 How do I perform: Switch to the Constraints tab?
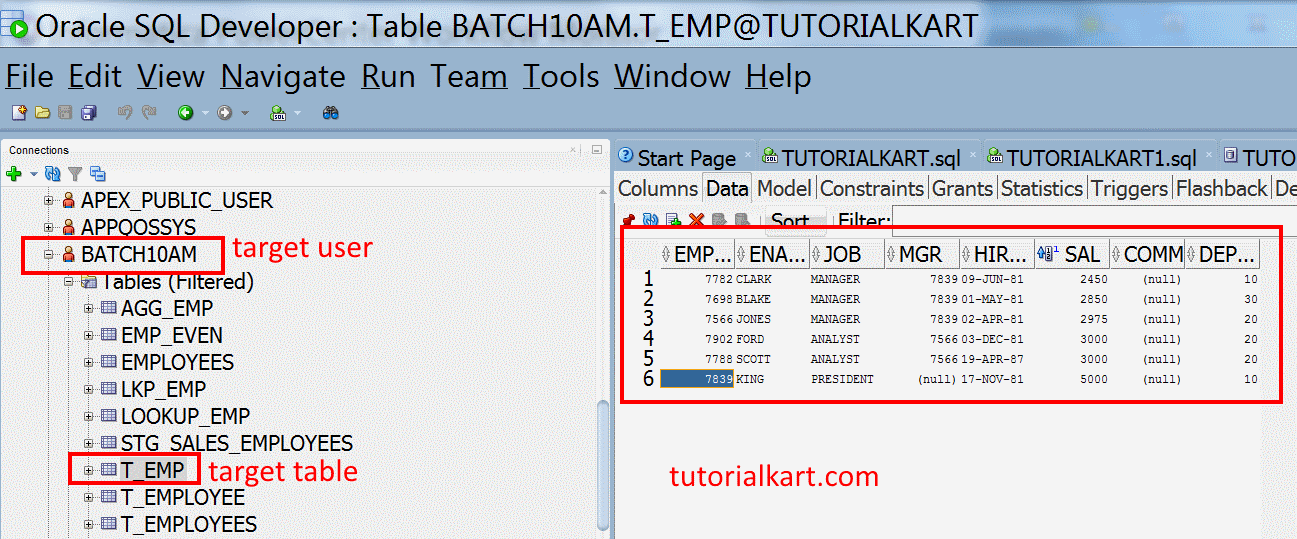(871, 188)
